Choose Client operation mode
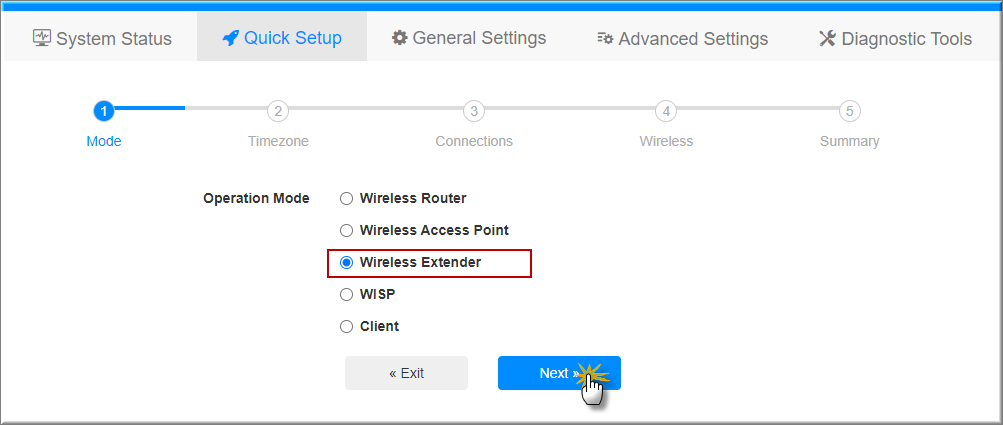The image size is (1003, 425). (x=347, y=326)
